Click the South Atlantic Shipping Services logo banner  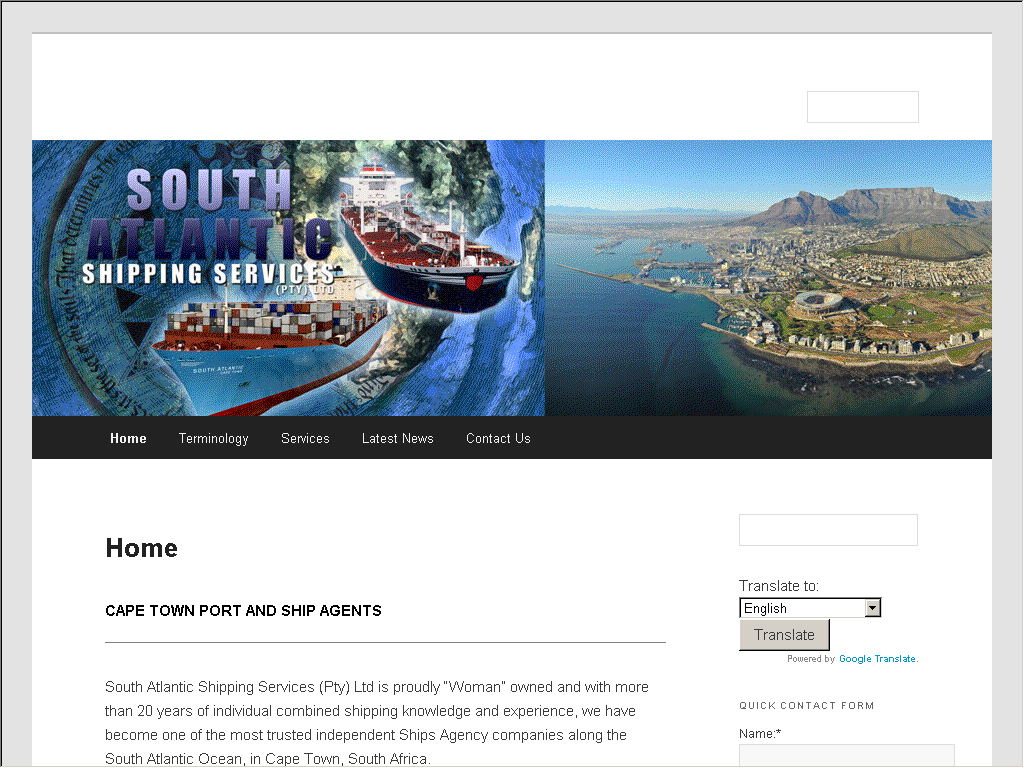click(288, 278)
